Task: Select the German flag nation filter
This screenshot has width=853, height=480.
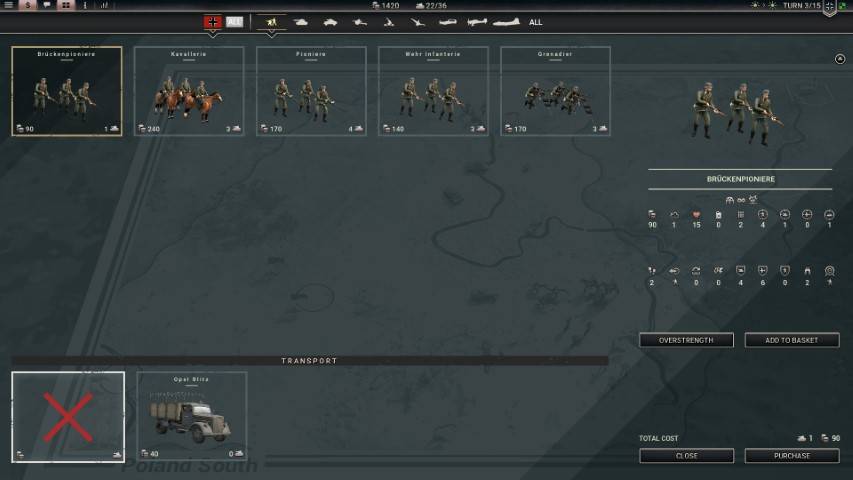Action: coord(212,21)
